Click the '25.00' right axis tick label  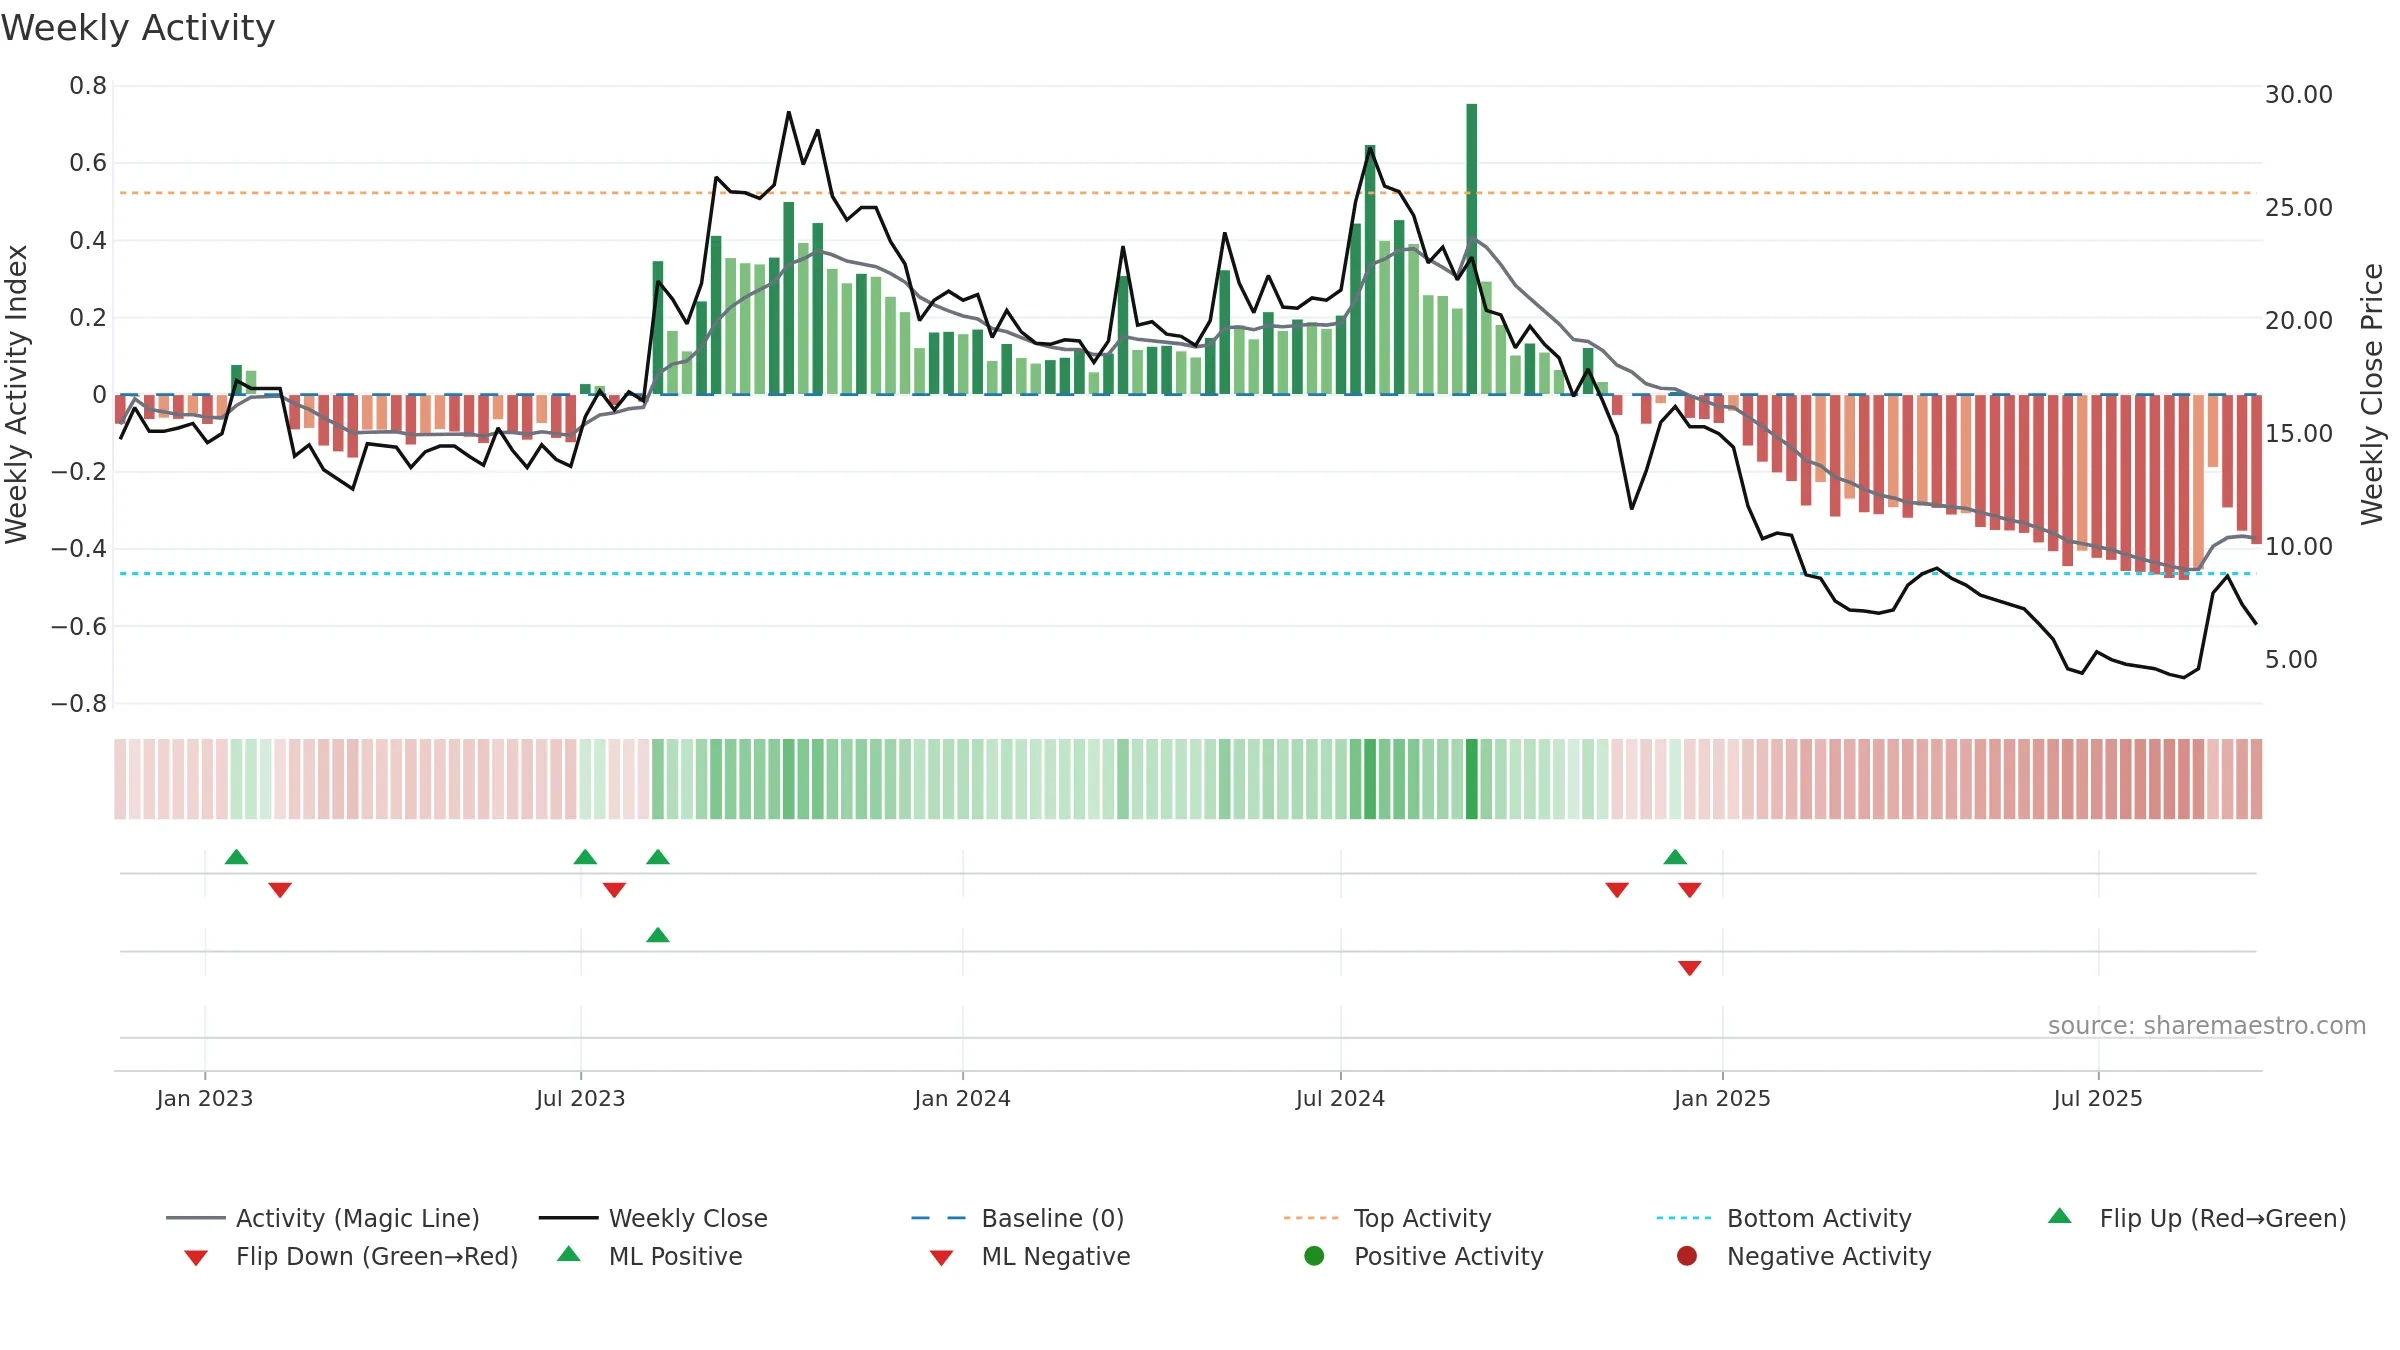tap(2299, 208)
